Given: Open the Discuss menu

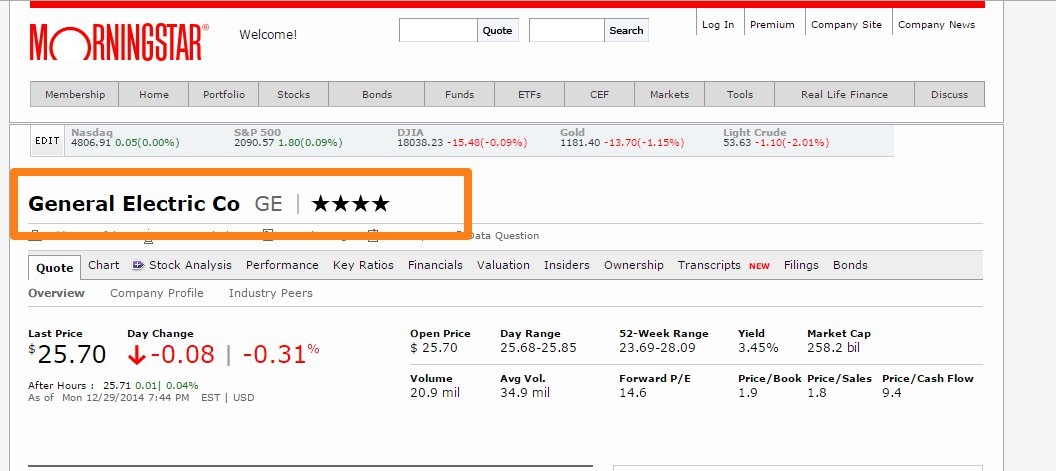Looking at the screenshot, I should (950, 94).
